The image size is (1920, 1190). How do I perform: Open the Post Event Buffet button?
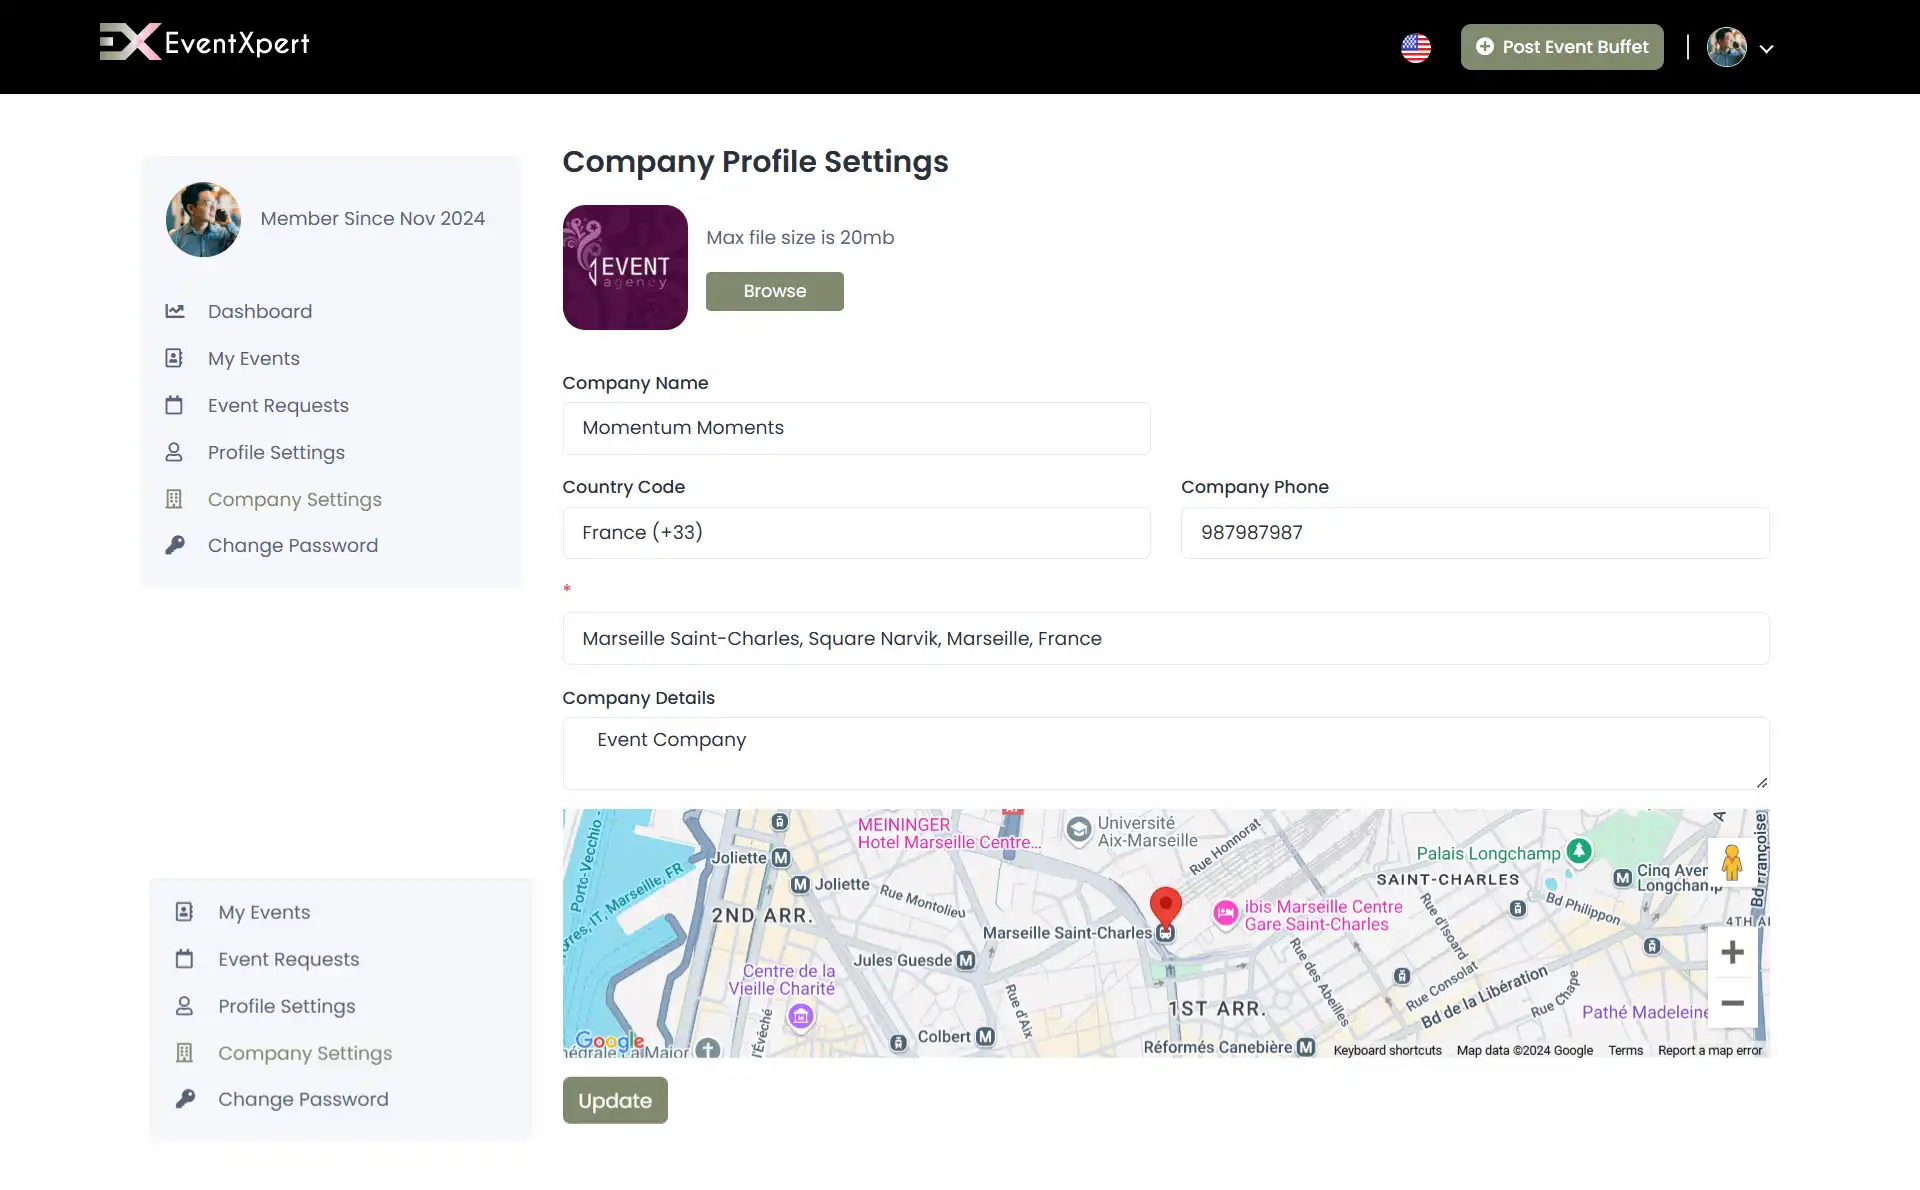(1561, 46)
